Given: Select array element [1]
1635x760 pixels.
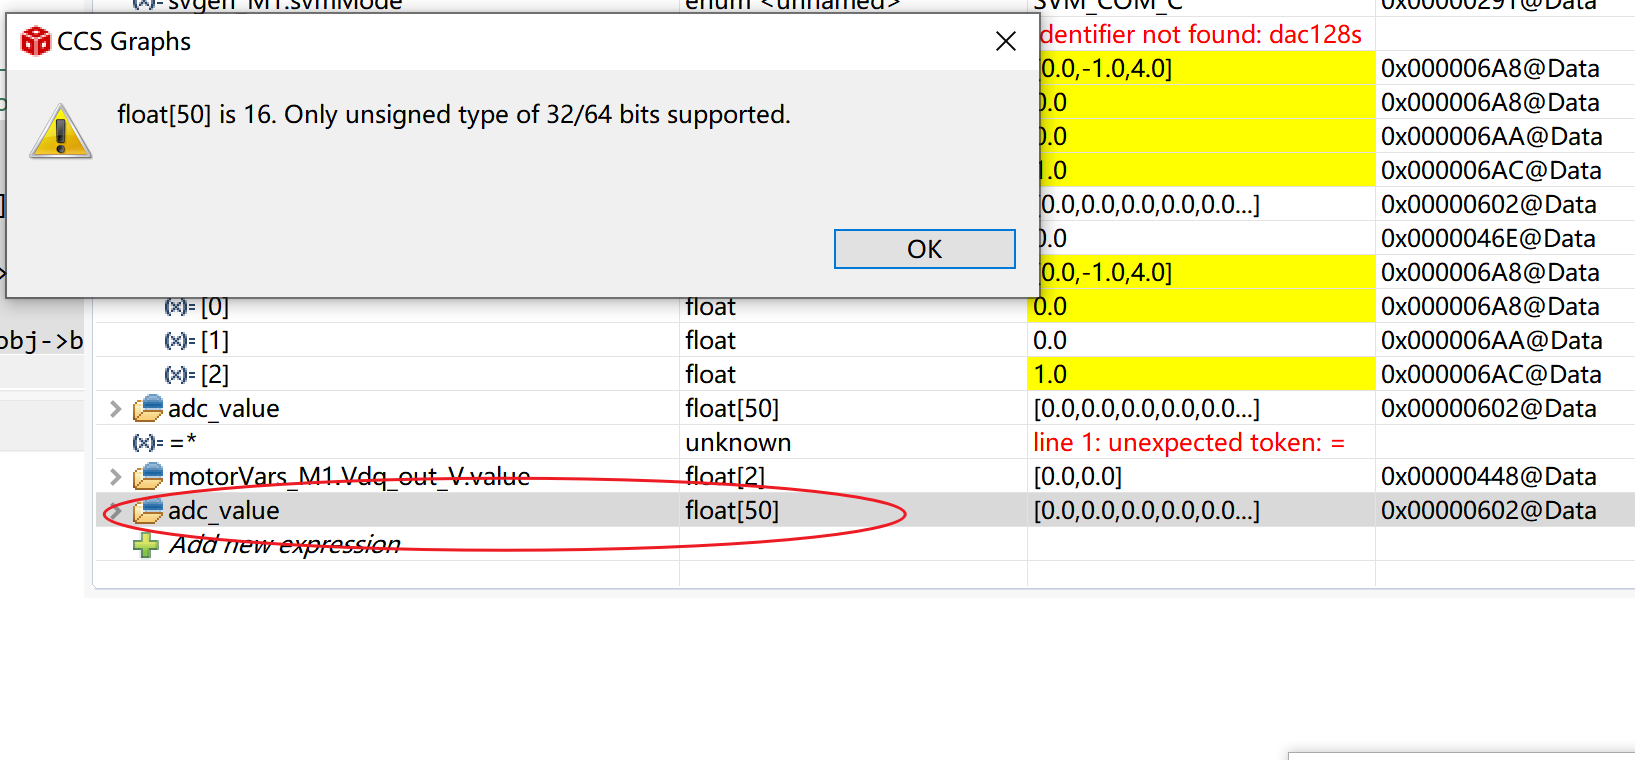Looking at the screenshot, I should [214, 341].
